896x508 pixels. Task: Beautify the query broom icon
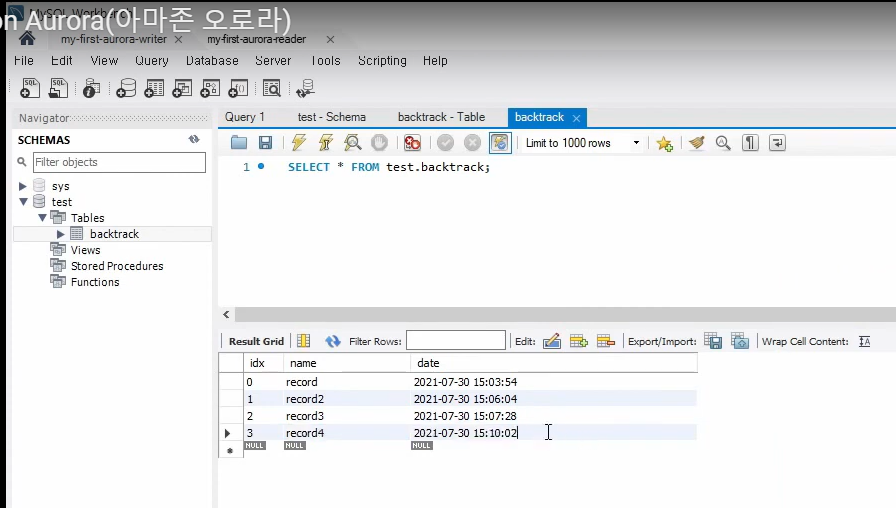(x=696, y=143)
